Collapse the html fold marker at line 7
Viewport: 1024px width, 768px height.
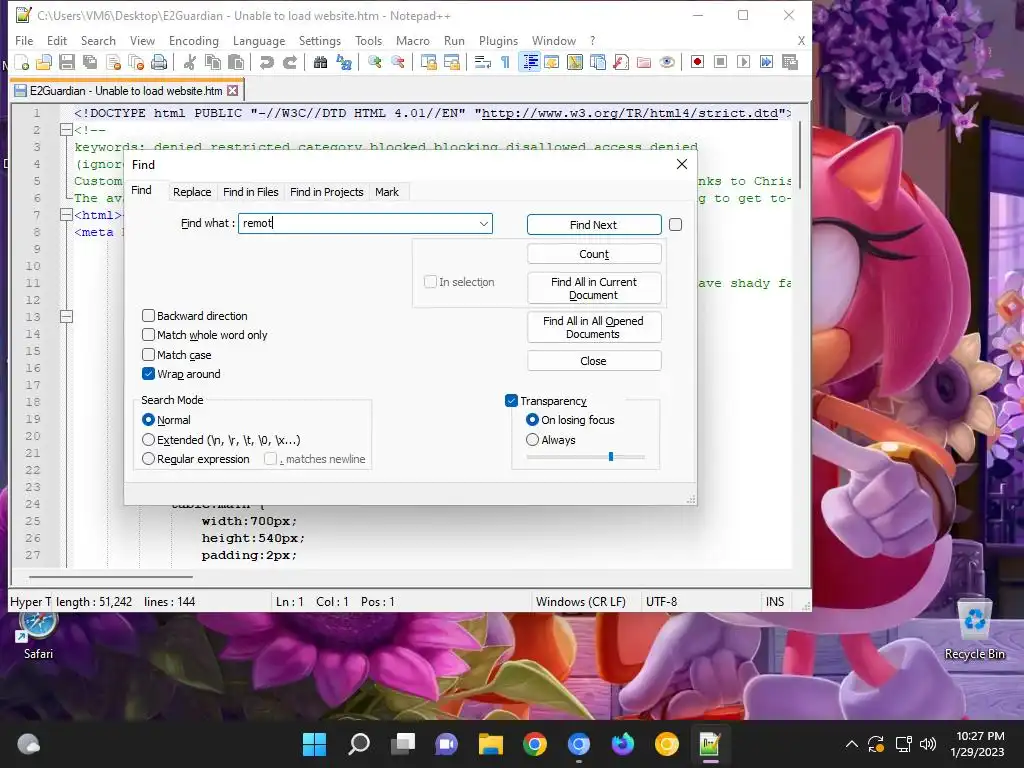point(66,215)
